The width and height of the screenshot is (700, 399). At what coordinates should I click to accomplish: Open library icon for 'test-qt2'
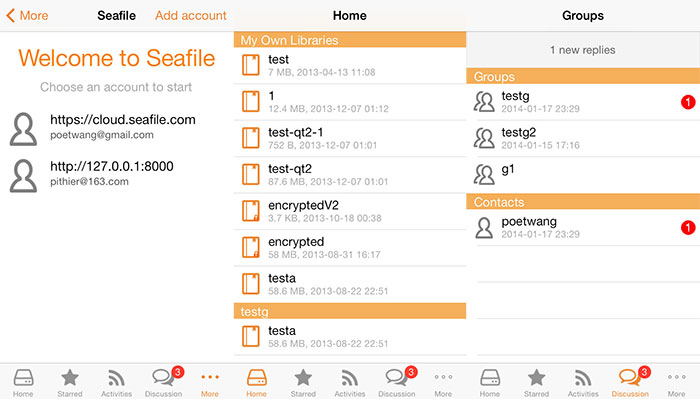[251, 175]
